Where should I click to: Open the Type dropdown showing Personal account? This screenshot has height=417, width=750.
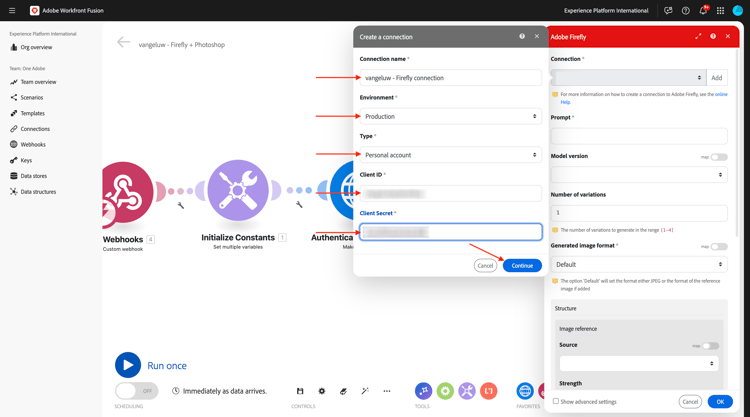pos(451,155)
